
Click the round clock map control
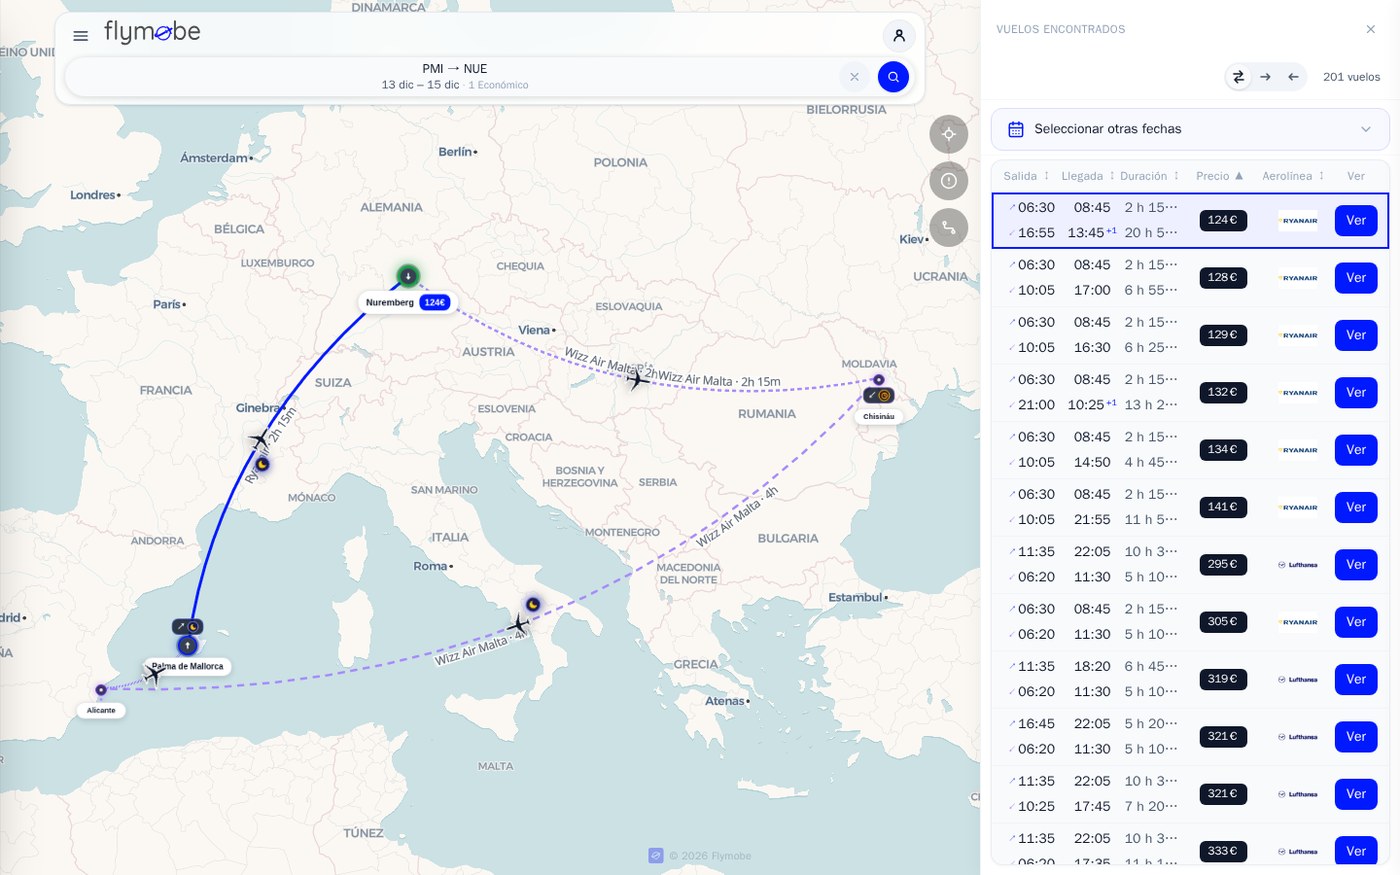point(949,181)
